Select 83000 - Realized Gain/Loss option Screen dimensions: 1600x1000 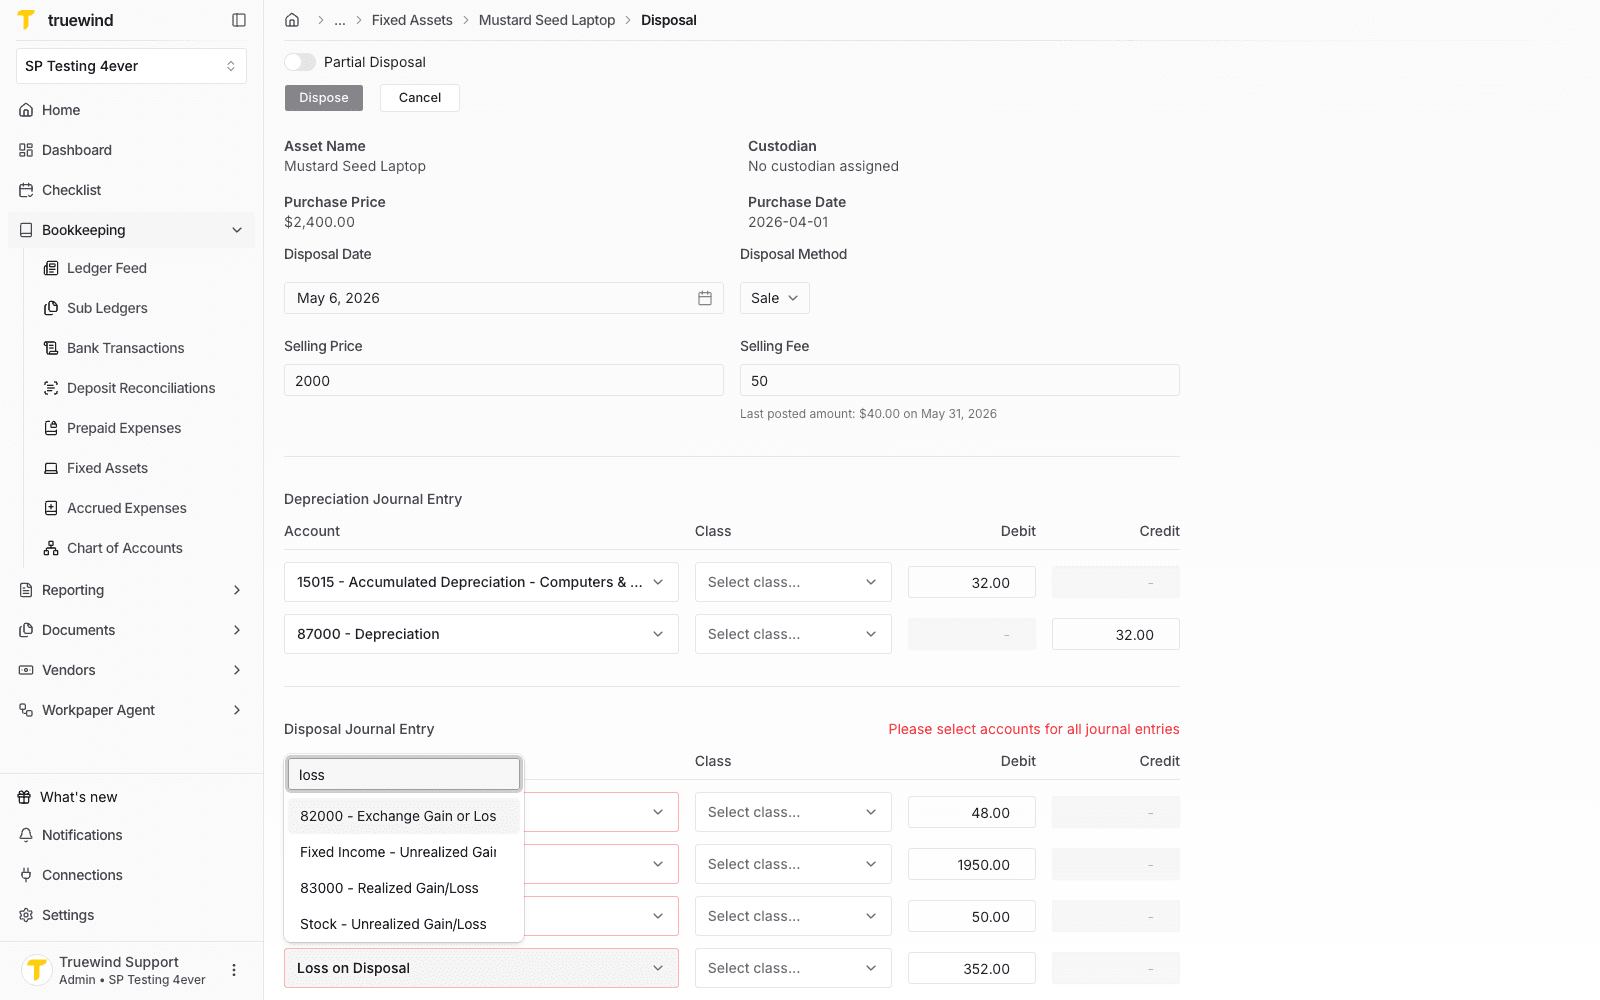404,888
